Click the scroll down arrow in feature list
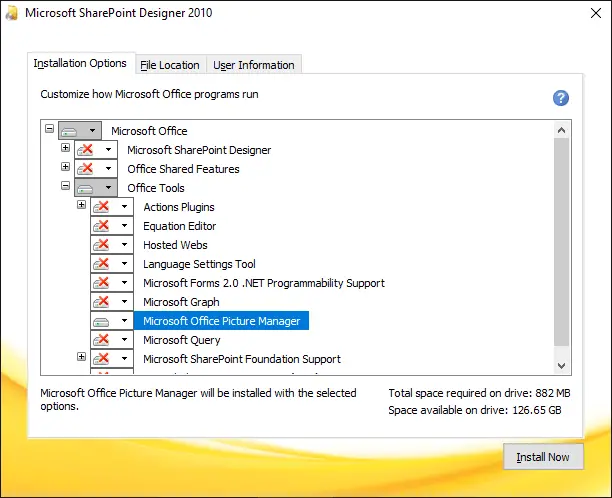612x498 pixels. 561,366
